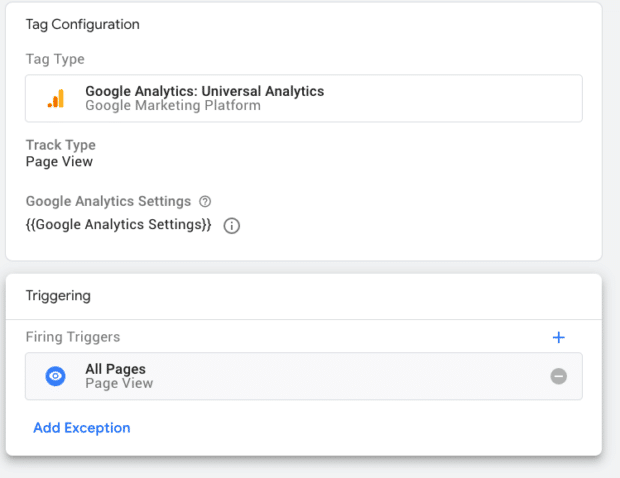
Task: Select the Tag Configuration heading
Action: click(82, 24)
